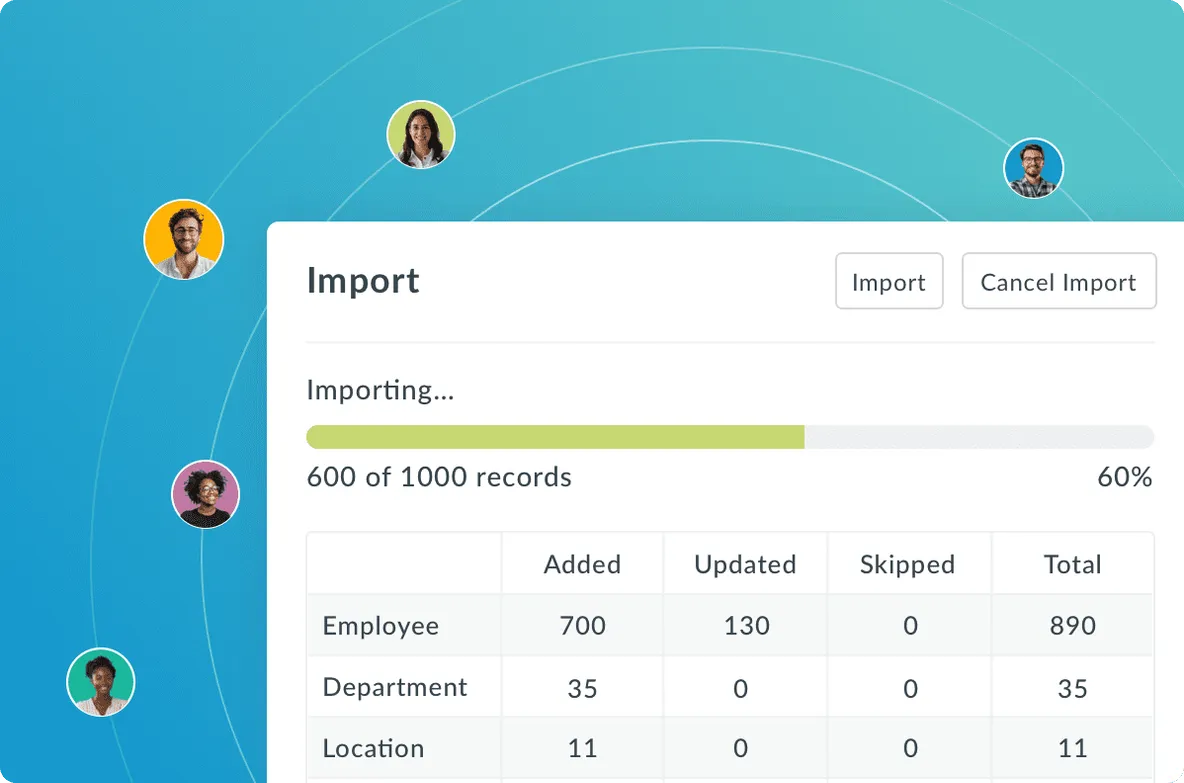
Task: Click the Department Total value 35
Action: click(x=1072, y=689)
